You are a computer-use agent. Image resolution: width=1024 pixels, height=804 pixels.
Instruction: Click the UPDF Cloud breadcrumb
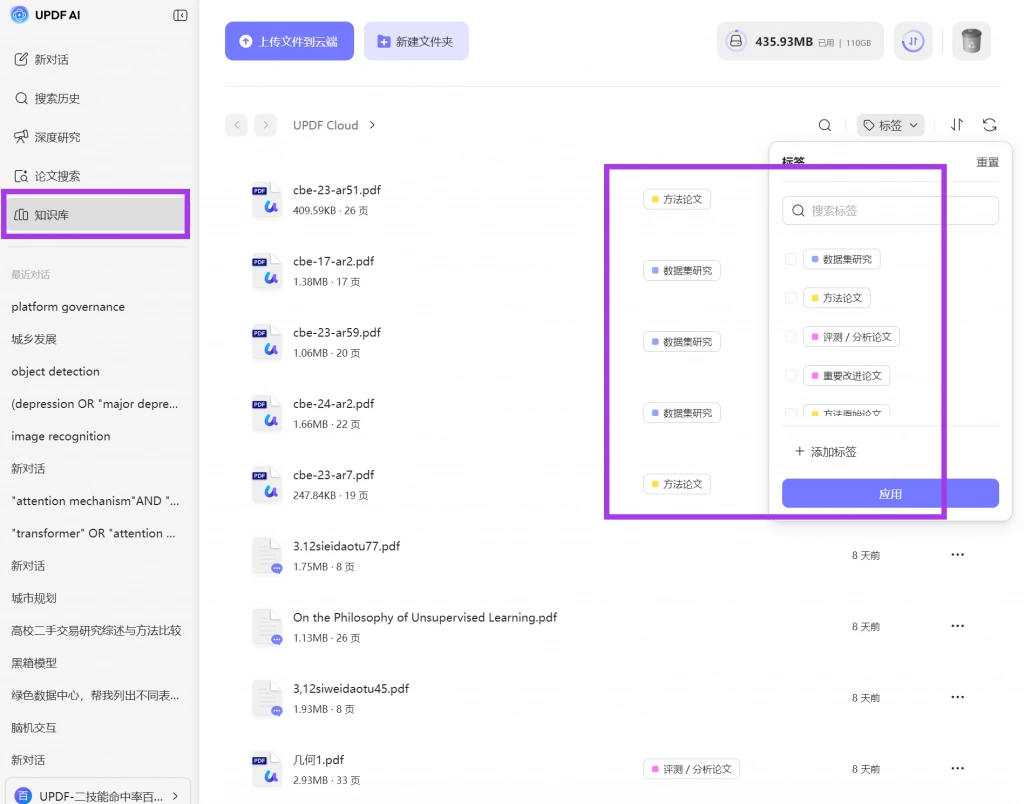(x=325, y=125)
